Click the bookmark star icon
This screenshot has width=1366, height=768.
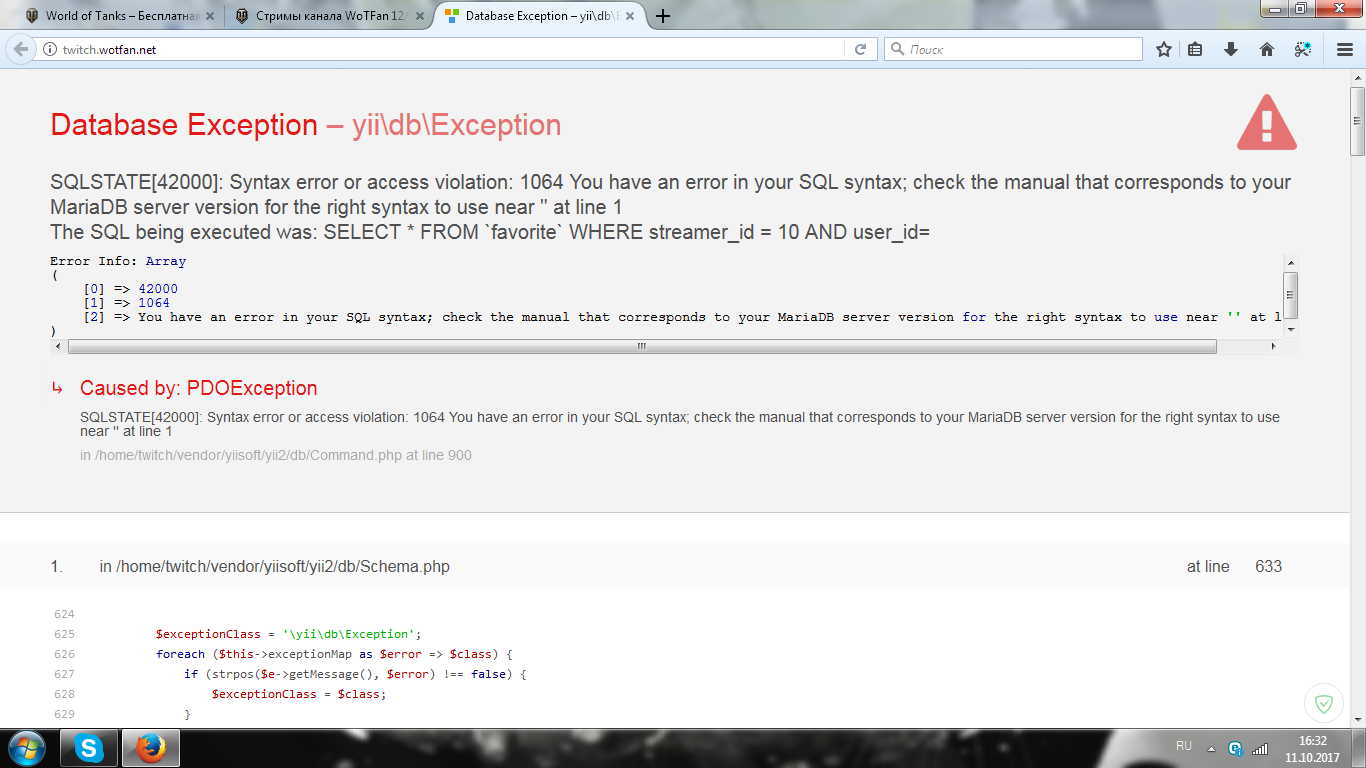click(x=1163, y=49)
